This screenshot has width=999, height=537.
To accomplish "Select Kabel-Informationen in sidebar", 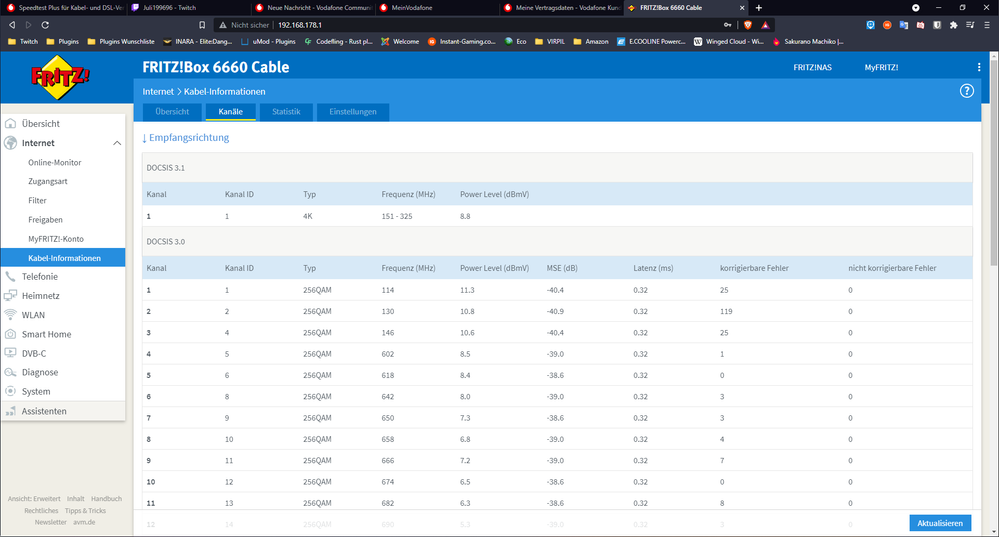I will pos(63,258).
